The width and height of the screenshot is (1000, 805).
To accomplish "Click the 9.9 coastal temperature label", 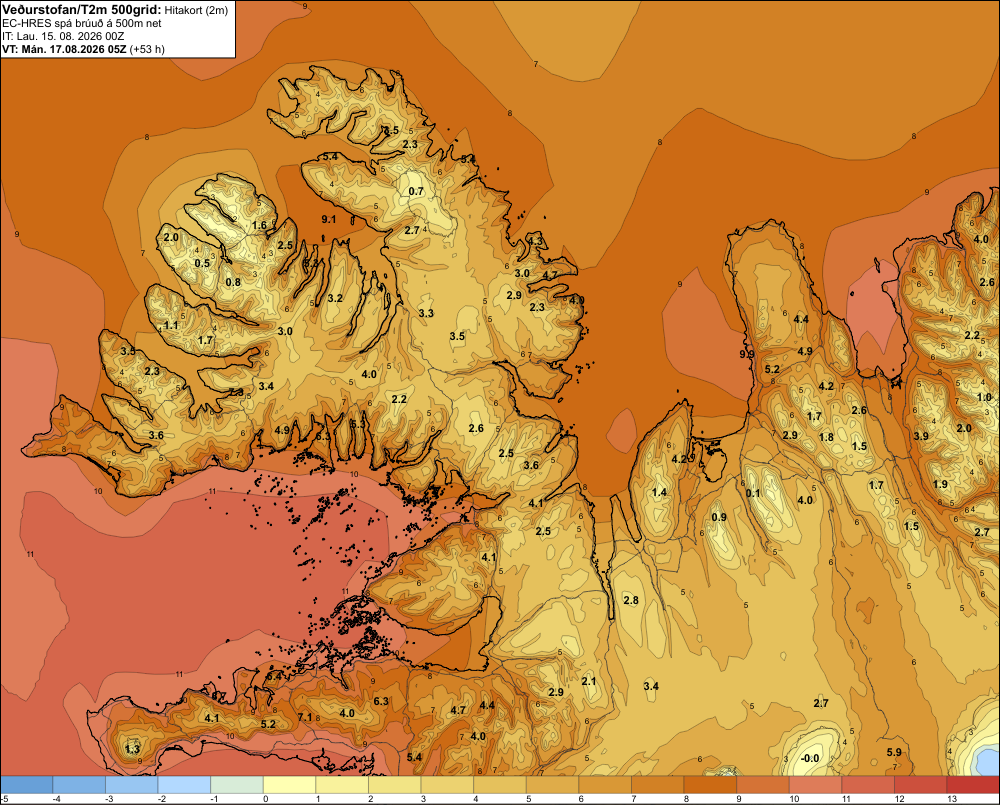I will coord(747,353).
